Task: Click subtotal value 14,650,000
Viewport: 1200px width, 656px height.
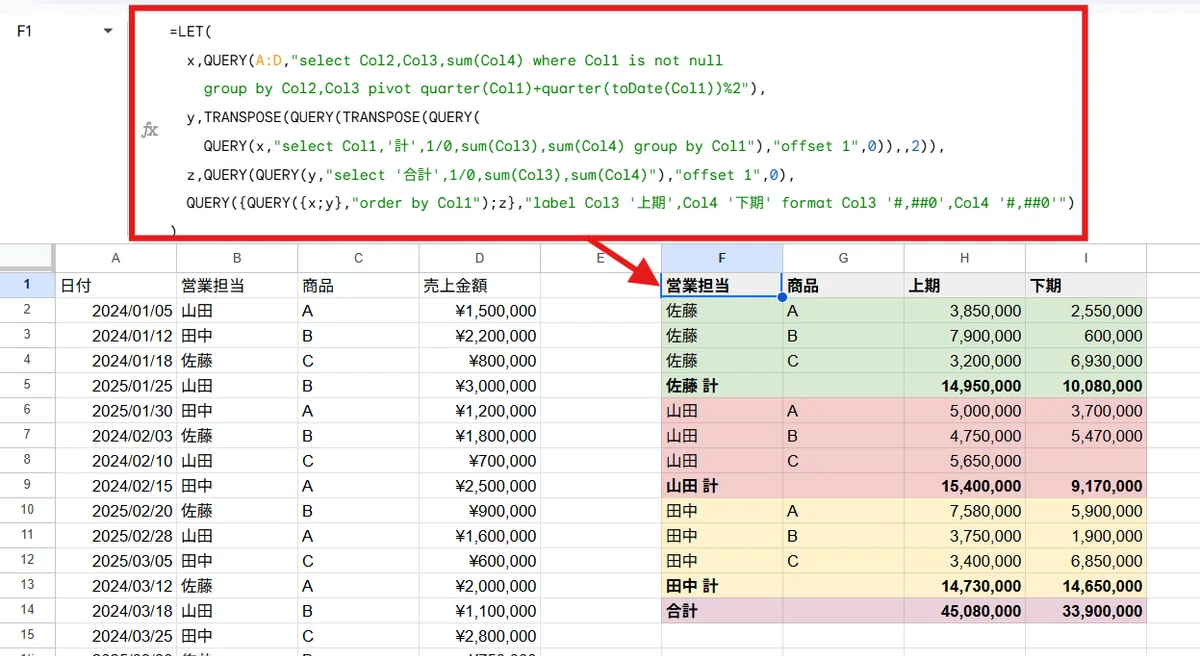Action: tap(1085, 585)
